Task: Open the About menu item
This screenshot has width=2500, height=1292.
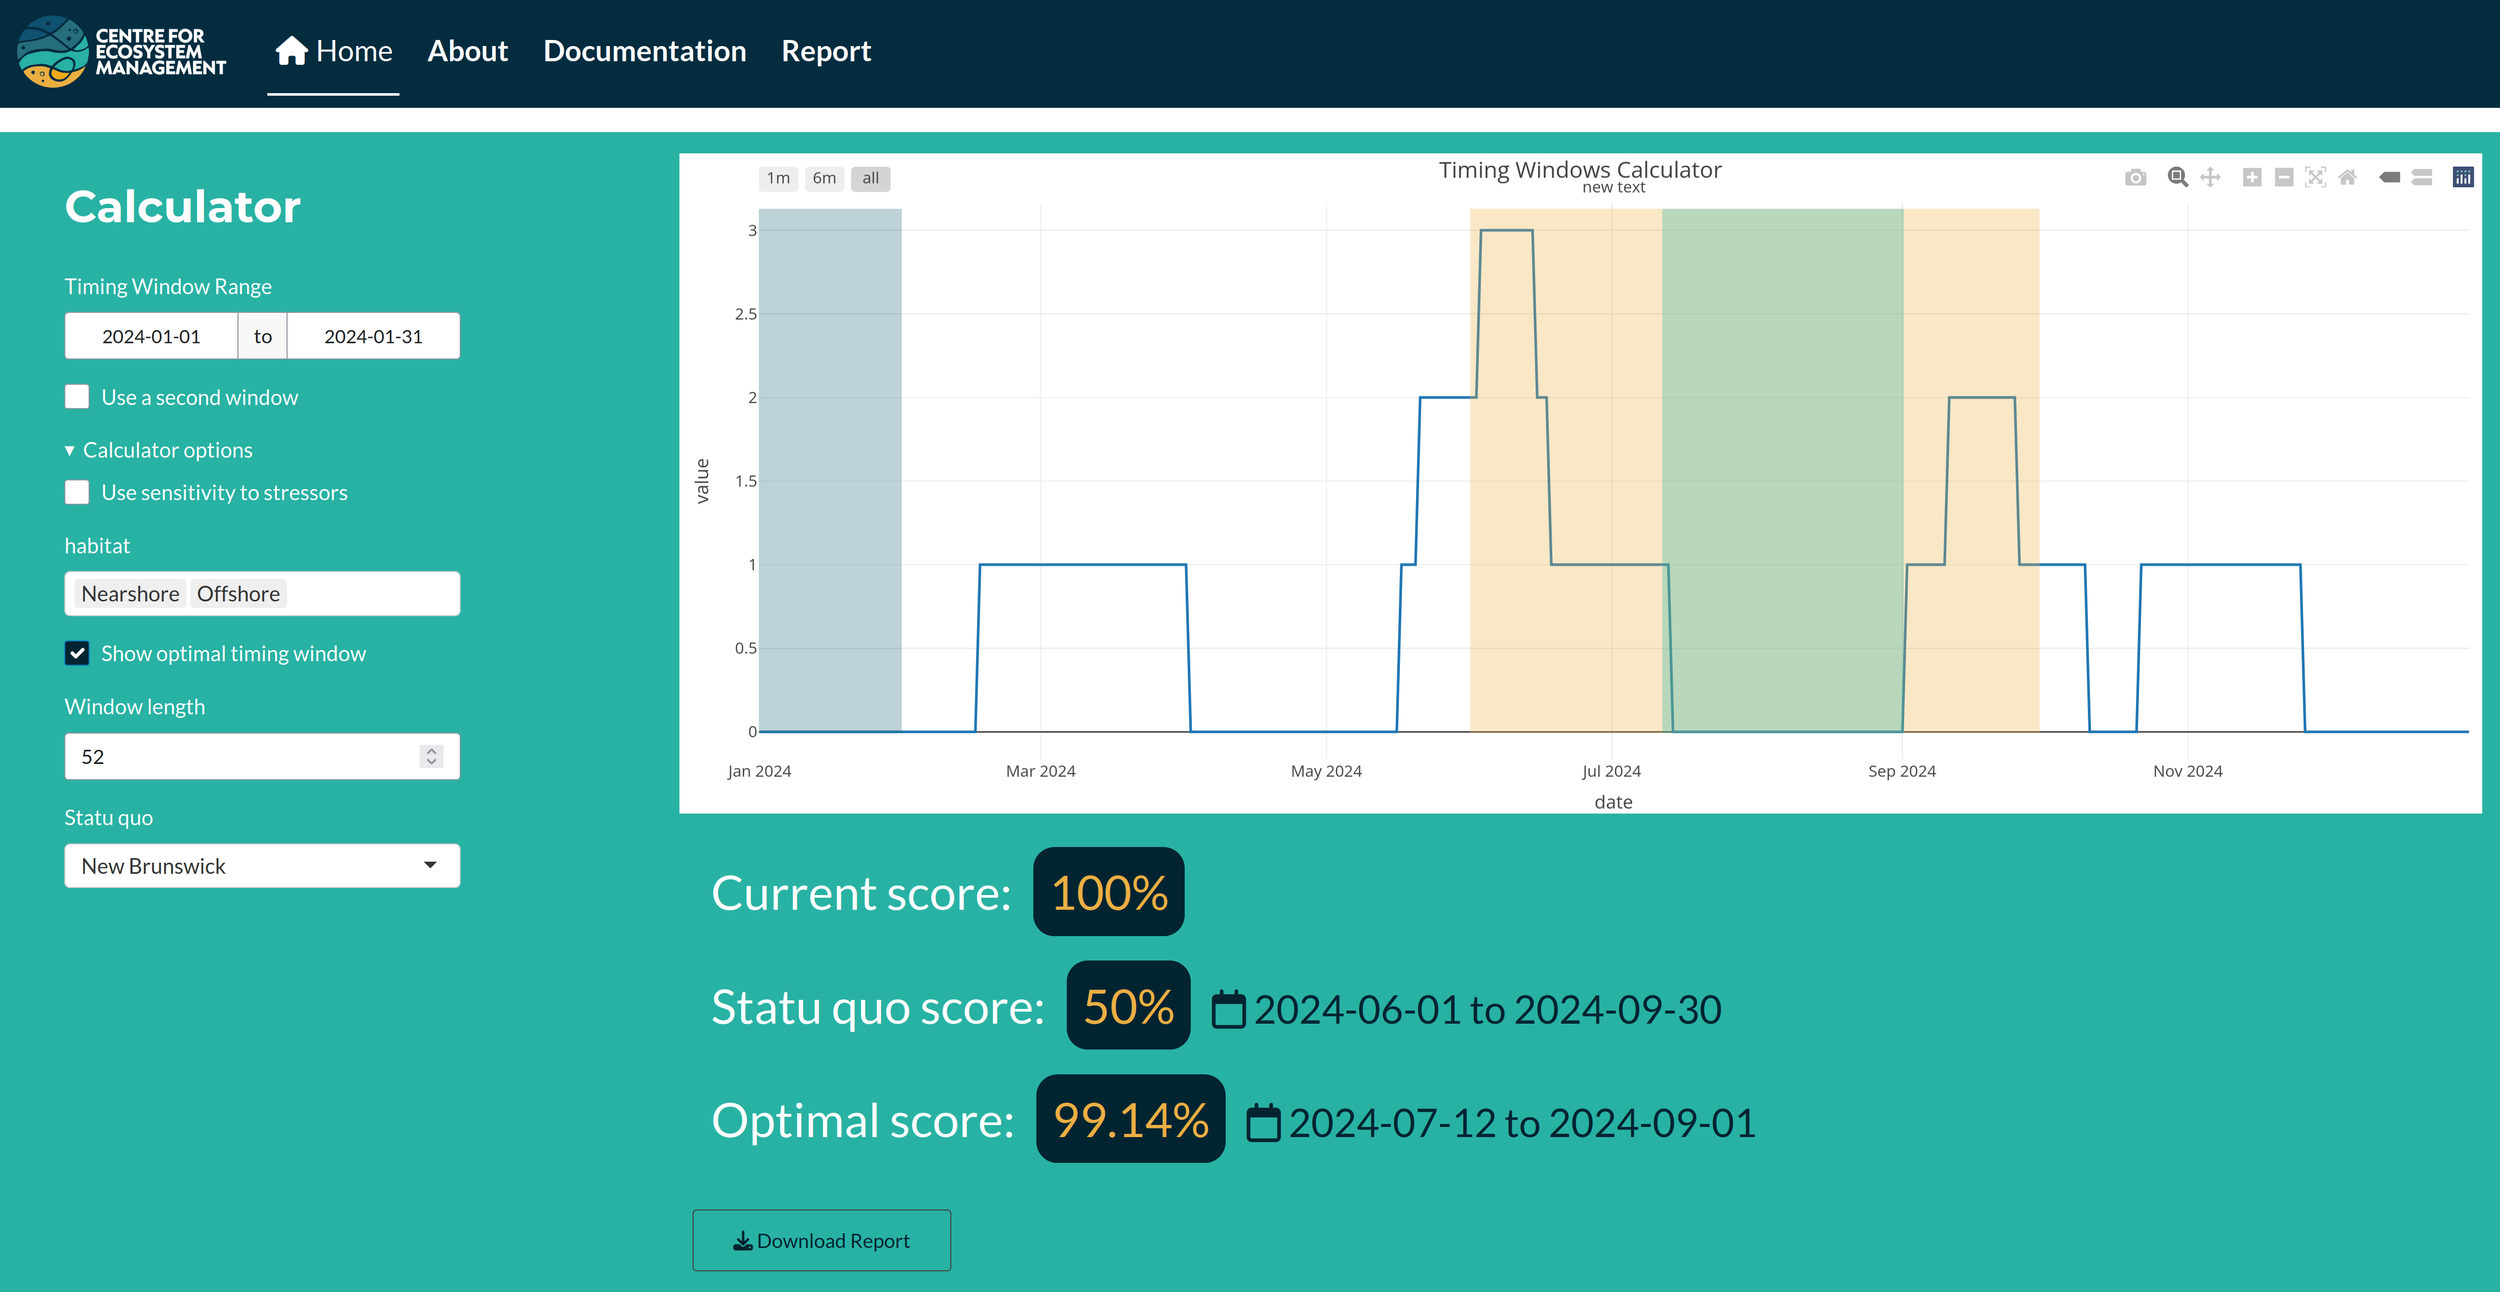Action: coord(467,51)
